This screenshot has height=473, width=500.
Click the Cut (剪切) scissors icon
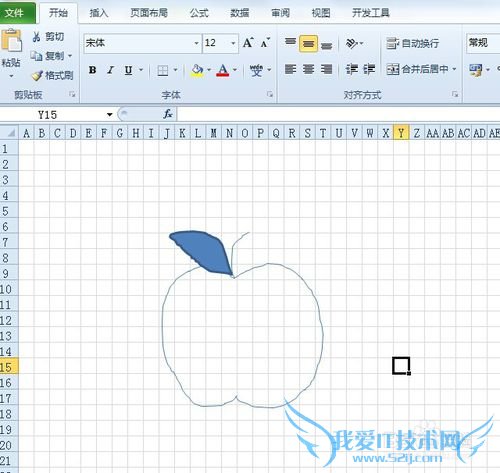coord(36,37)
